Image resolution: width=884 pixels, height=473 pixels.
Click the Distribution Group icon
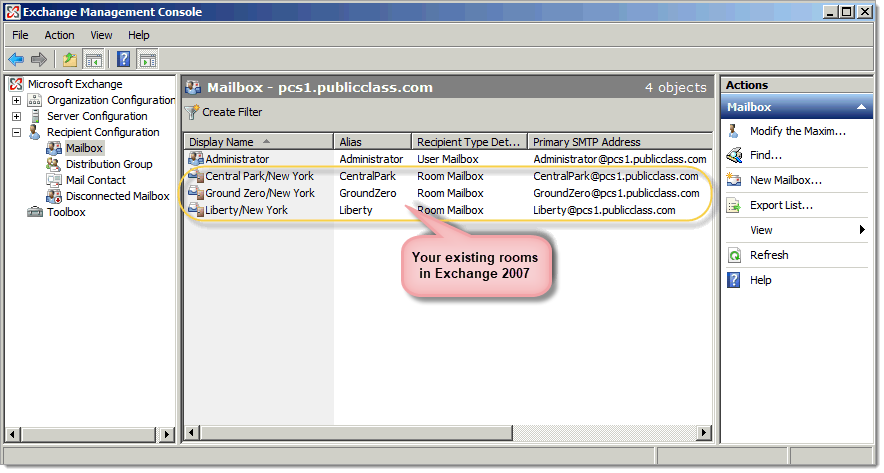coord(54,164)
